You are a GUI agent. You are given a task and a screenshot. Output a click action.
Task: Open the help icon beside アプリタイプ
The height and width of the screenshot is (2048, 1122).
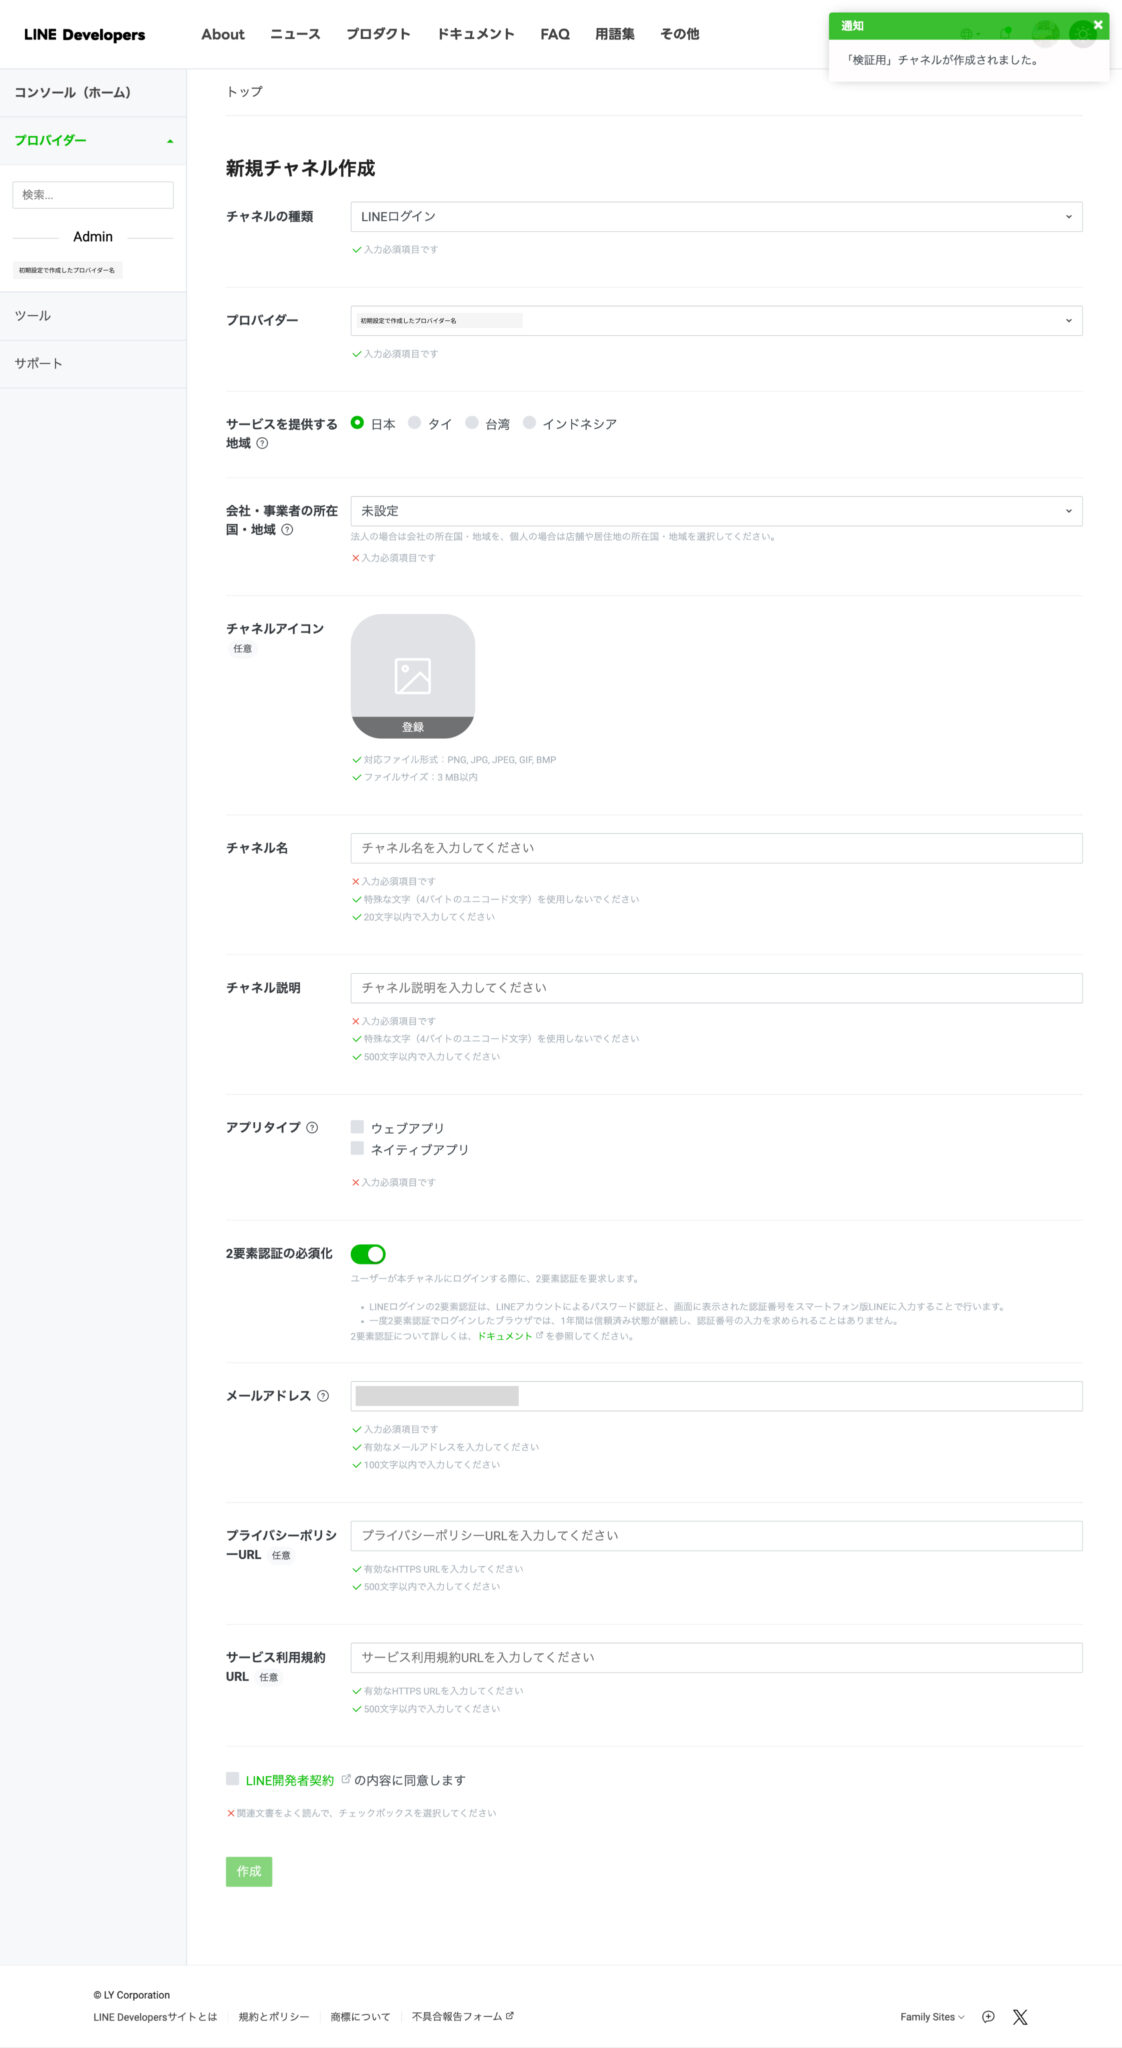tap(312, 1127)
